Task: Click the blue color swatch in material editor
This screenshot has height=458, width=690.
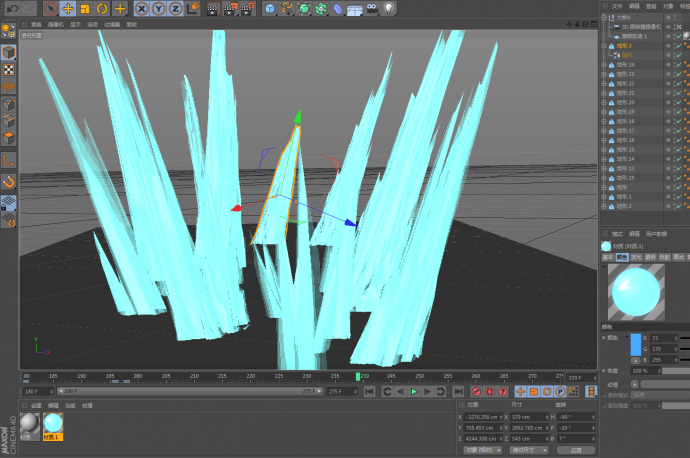Action: tap(636, 342)
